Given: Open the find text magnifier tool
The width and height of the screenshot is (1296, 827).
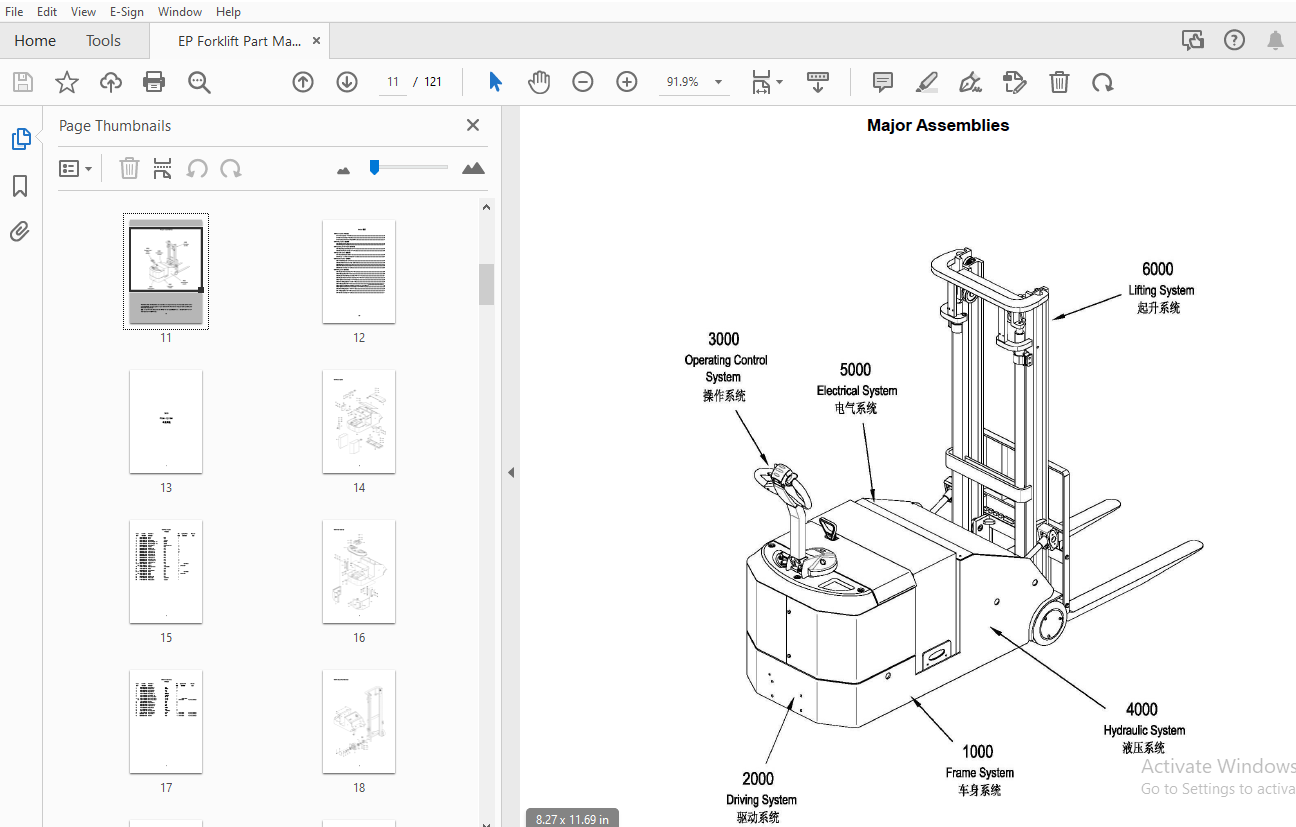Looking at the screenshot, I should click(199, 82).
